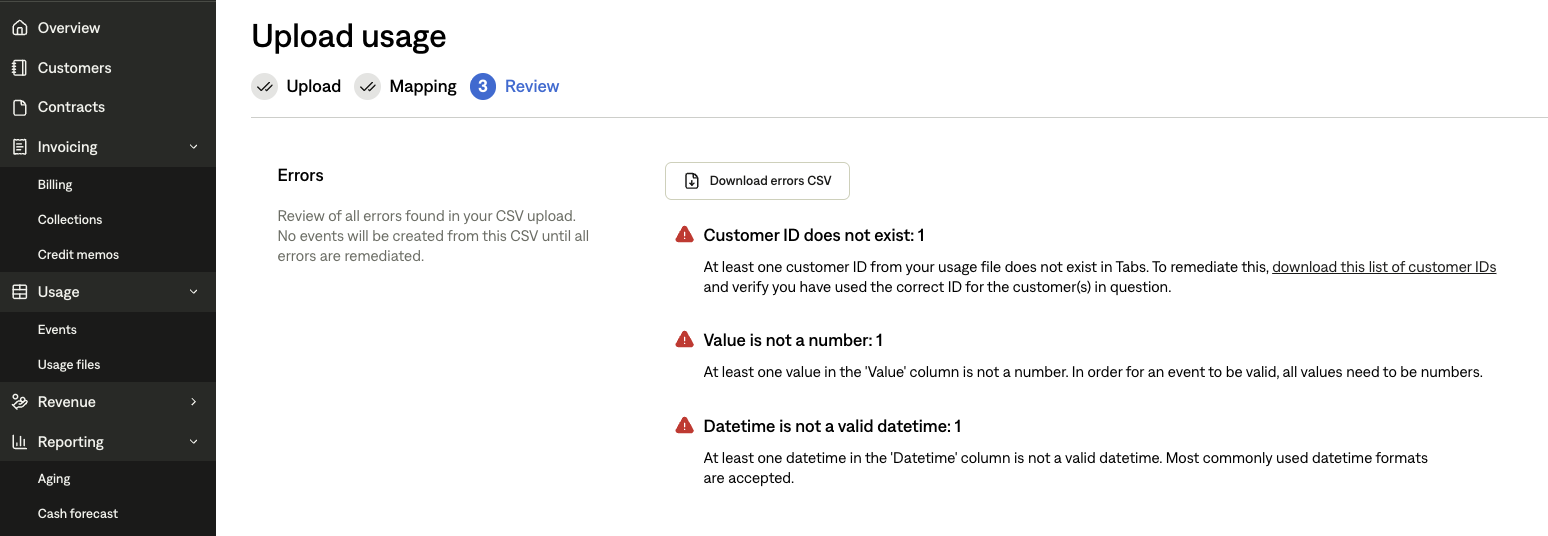Collapse the Invoicing section chevron
This screenshot has height=536, width=1548.
[194, 147]
